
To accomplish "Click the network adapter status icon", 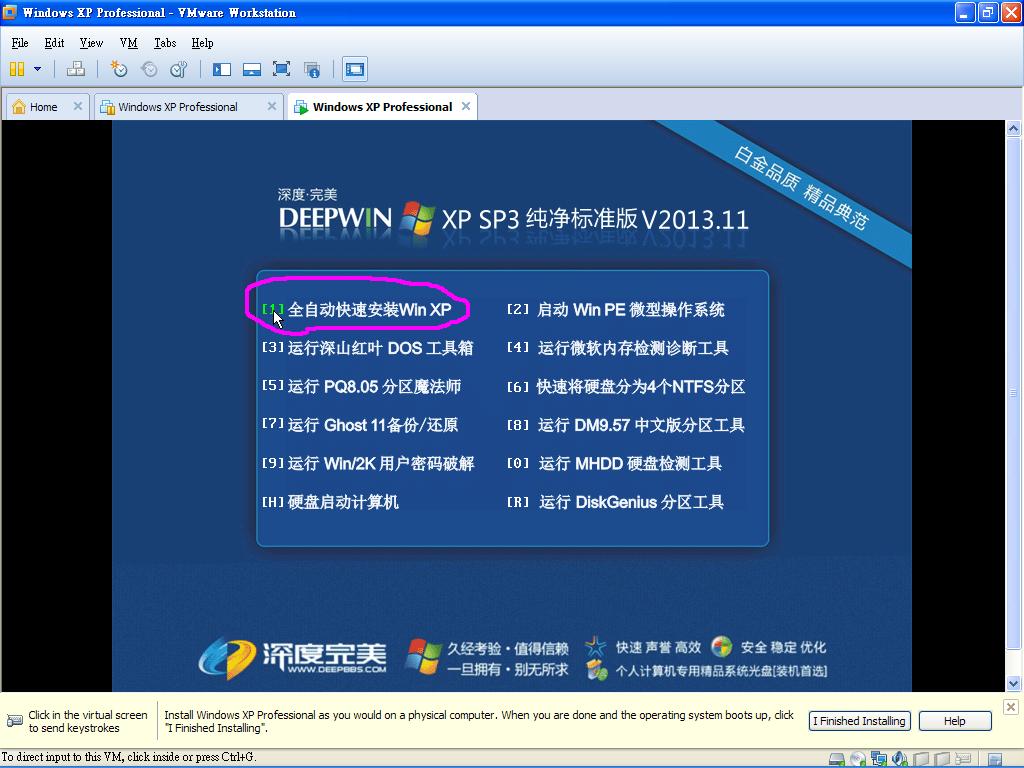I will tap(879, 759).
